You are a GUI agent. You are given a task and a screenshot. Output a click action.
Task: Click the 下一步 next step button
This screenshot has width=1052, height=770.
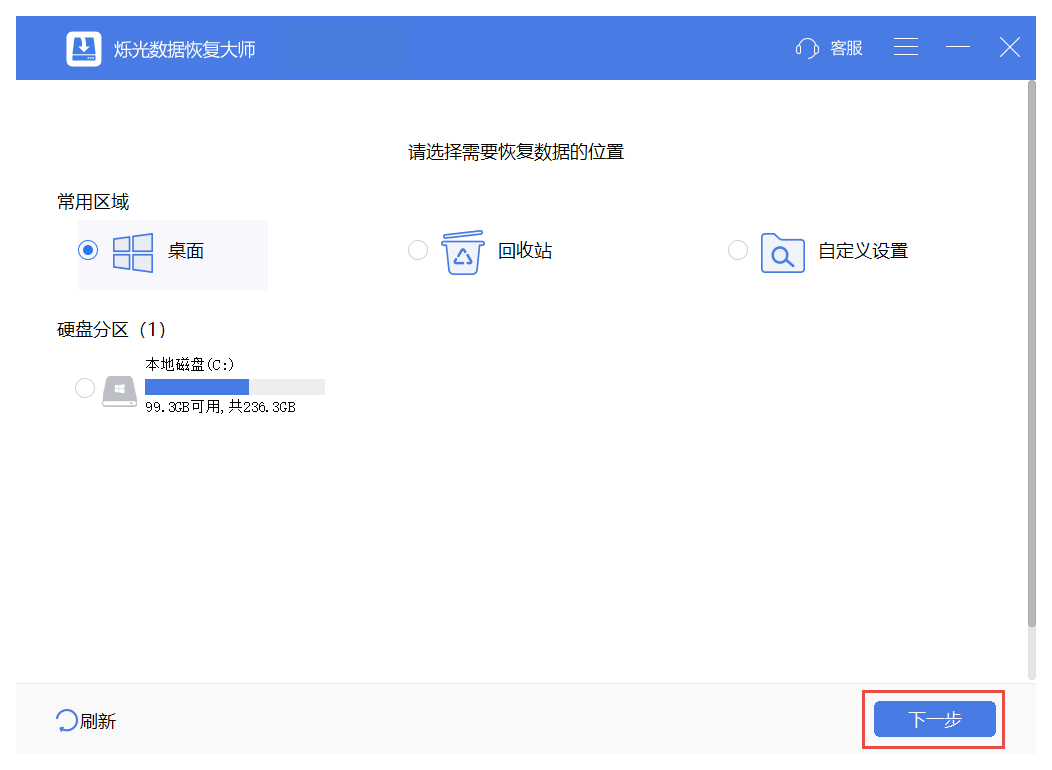click(933, 718)
